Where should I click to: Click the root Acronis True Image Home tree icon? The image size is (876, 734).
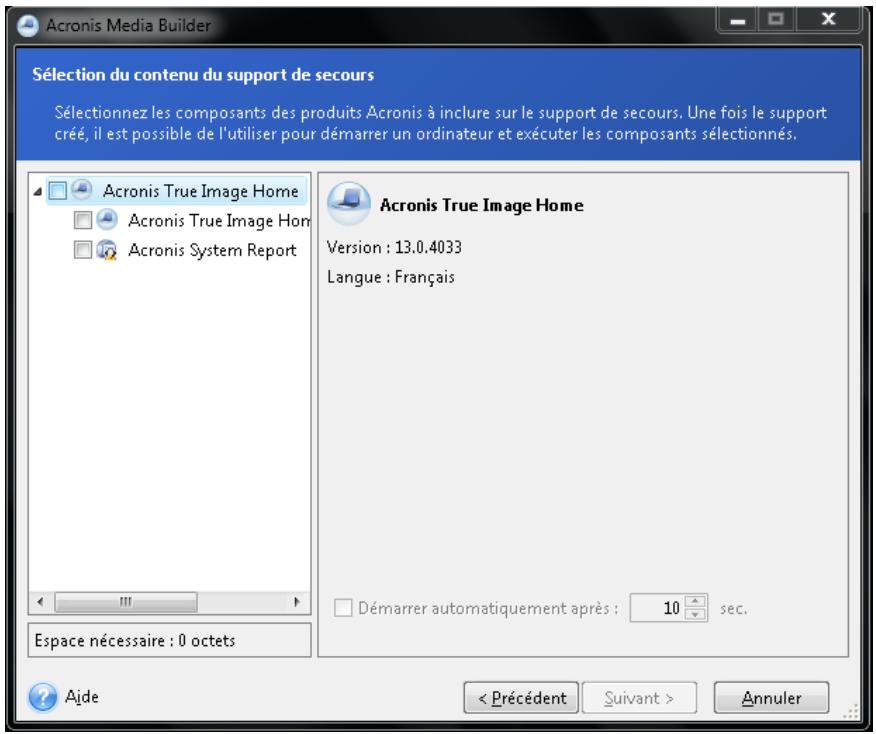(x=82, y=190)
